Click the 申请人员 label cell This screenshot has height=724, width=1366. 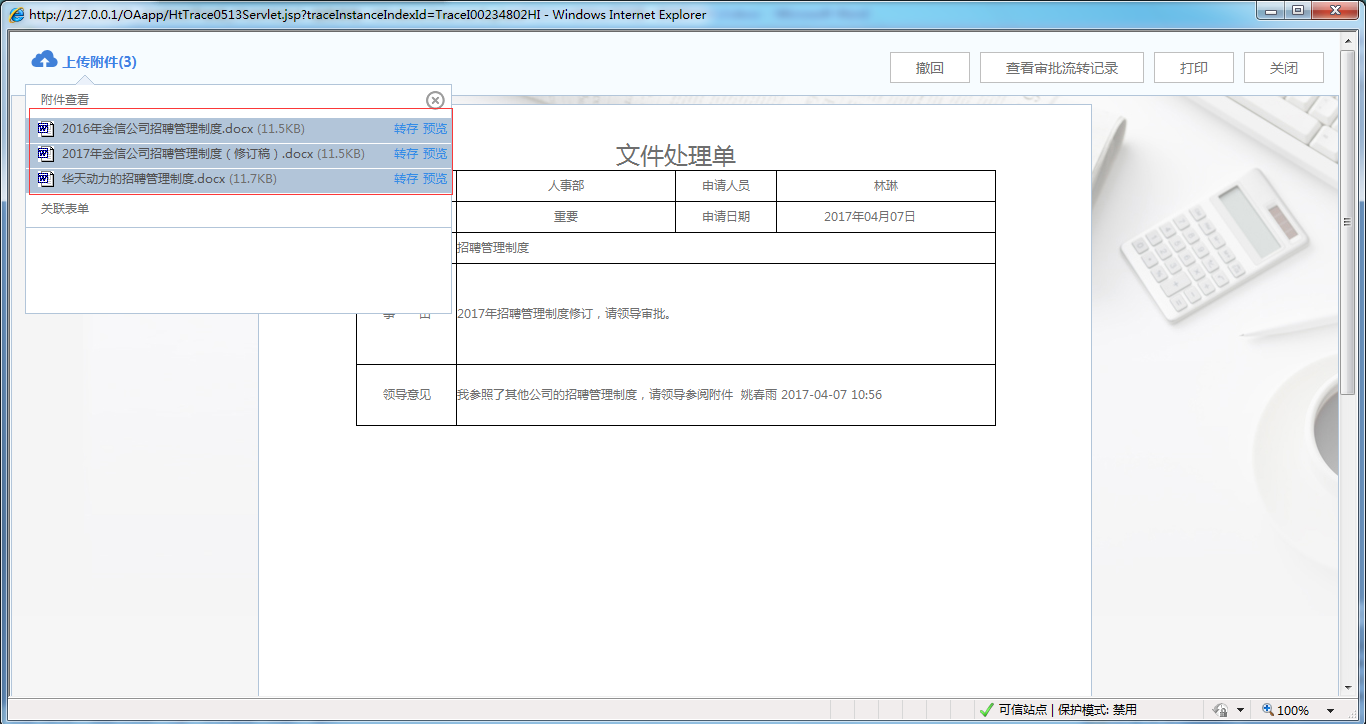pyautogui.click(x=726, y=186)
